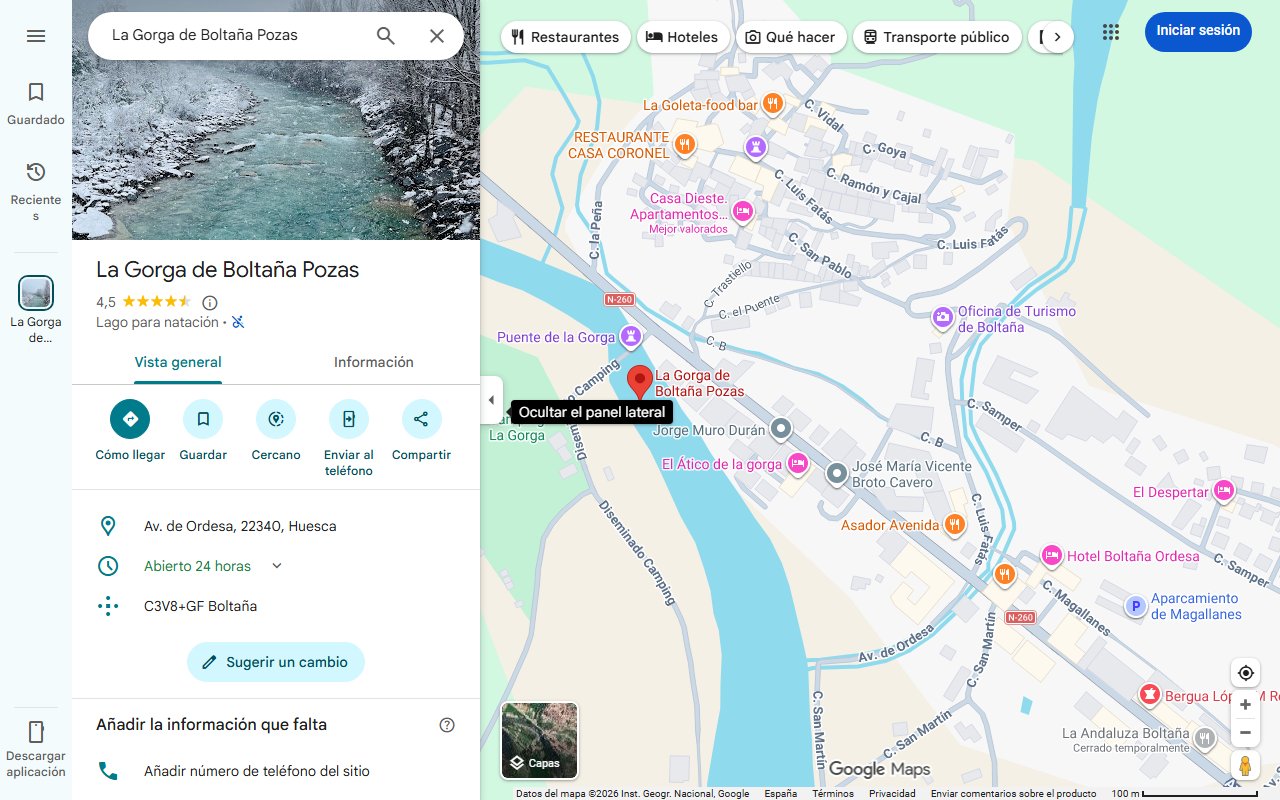Click the magnifying glass search icon
The height and width of the screenshot is (800, 1280).
pos(385,35)
